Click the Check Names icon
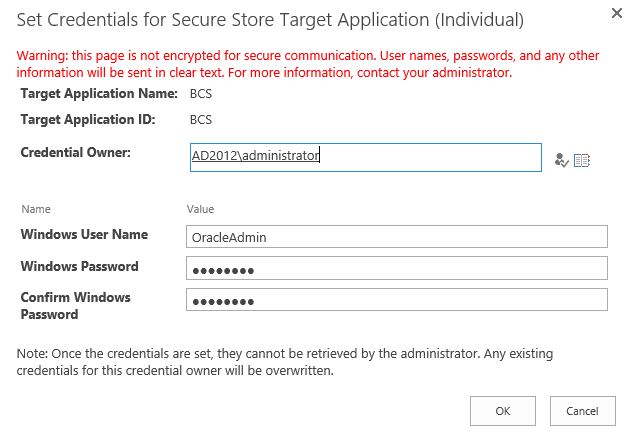Image resolution: width=626 pixels, height=444 pixels. (561, 160)
